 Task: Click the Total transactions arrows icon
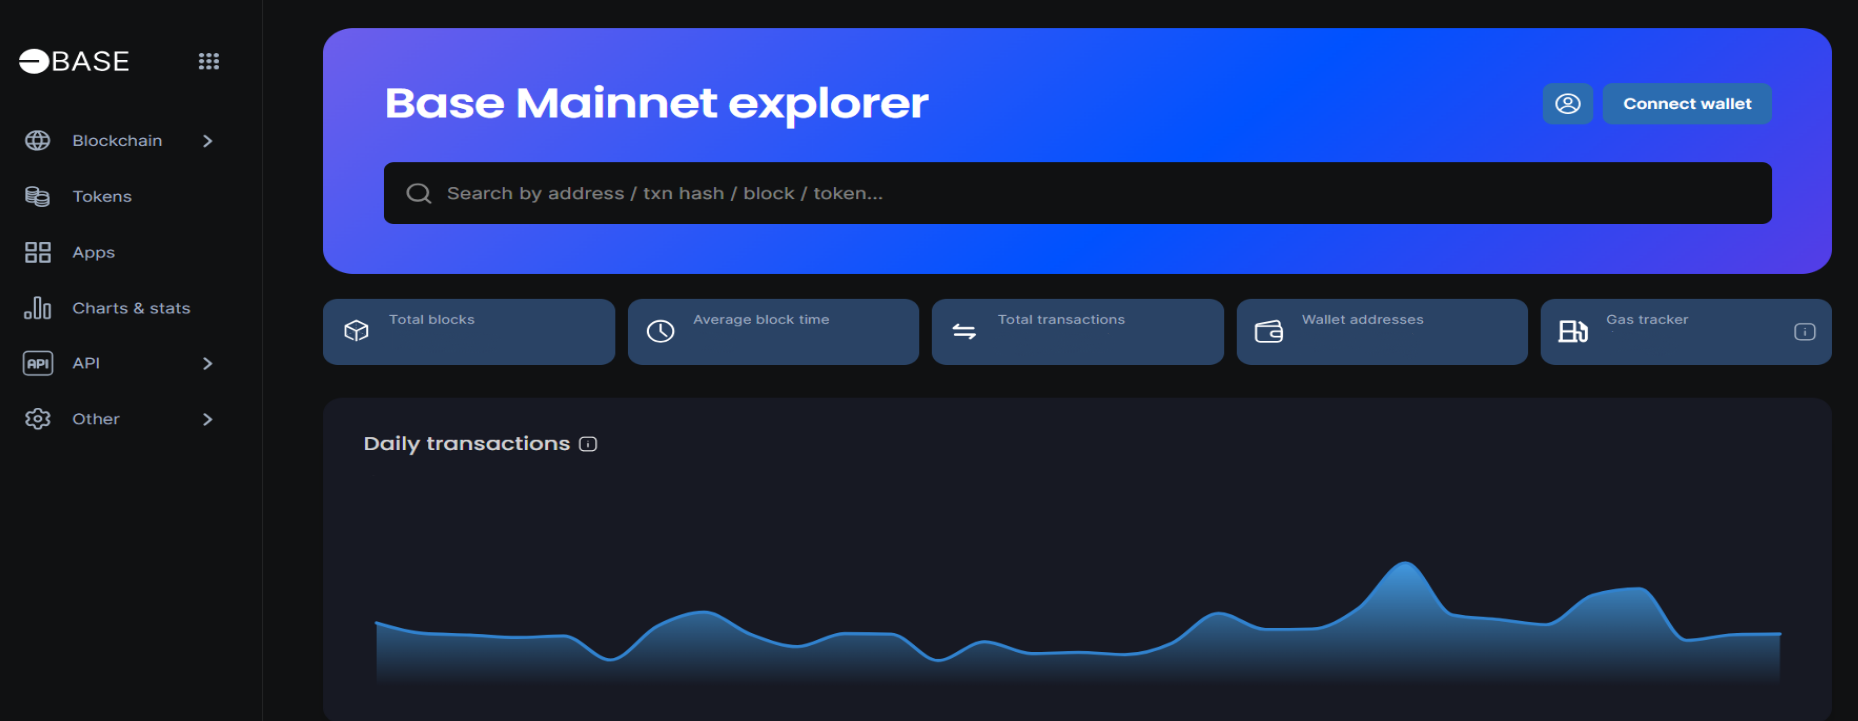click(x=964, y=331)
